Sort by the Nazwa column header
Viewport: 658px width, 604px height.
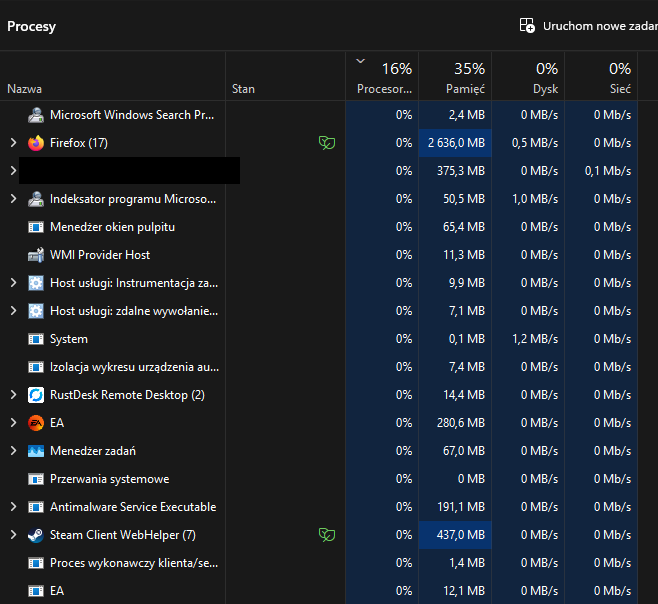pyautogui.click(x=25, y=89)
